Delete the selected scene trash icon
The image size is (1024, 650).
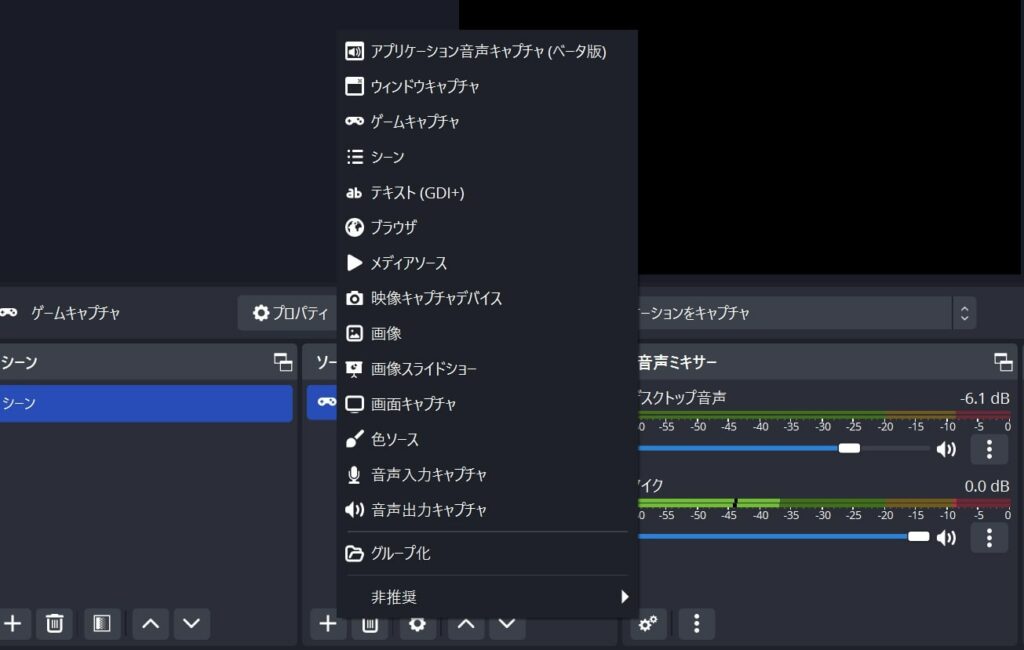pyautogui.click(x=55, y=624)
